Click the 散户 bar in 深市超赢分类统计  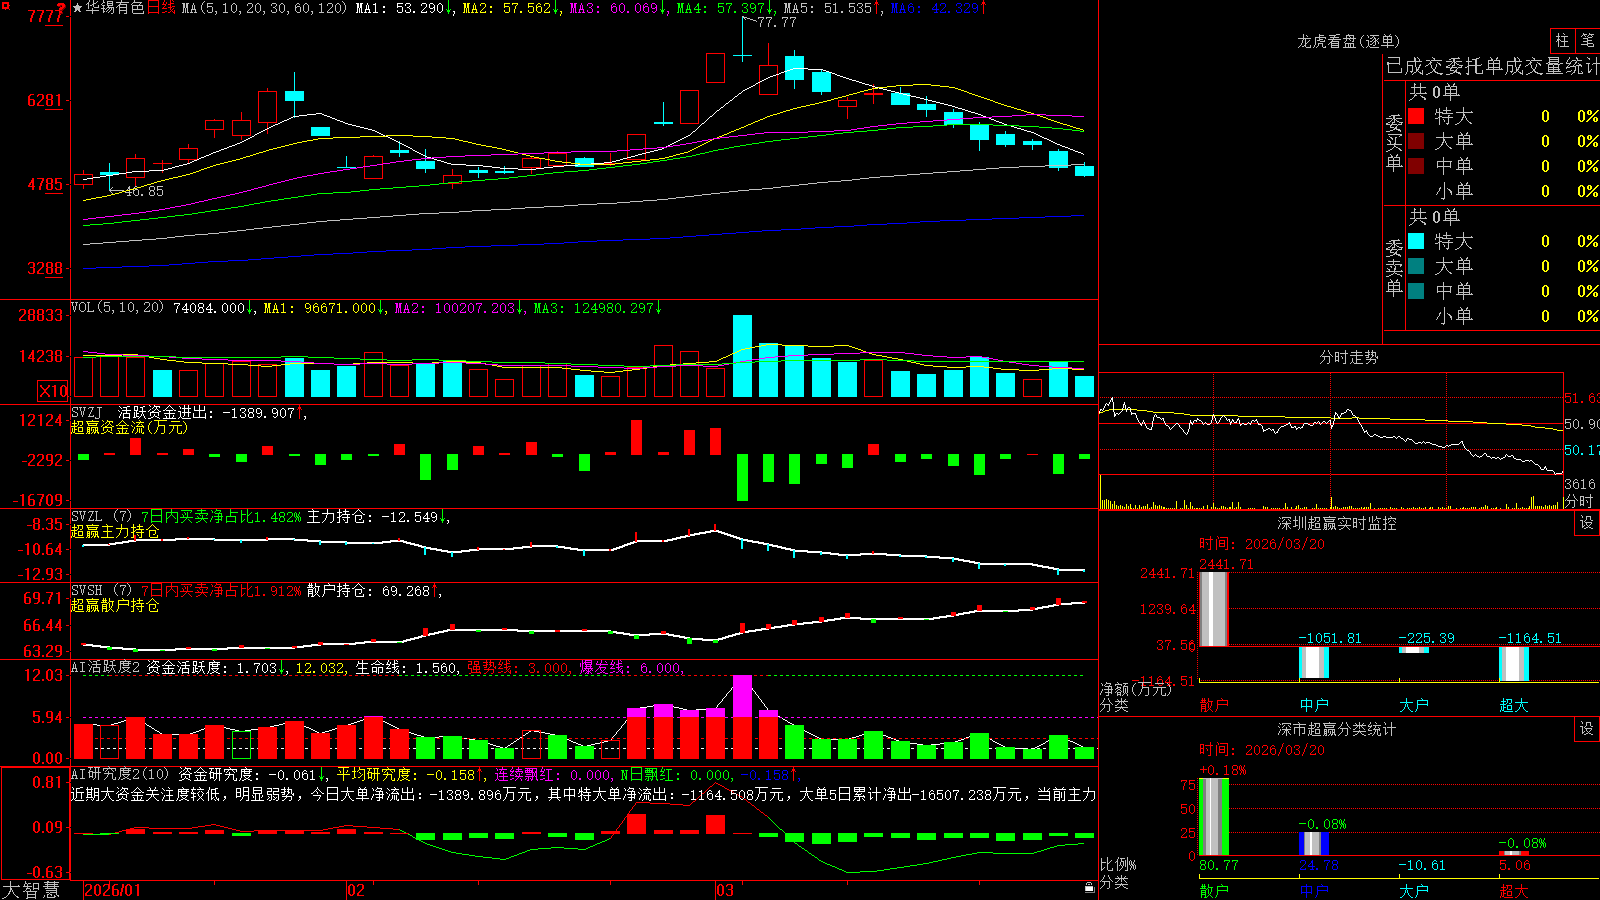[1213, 817]
